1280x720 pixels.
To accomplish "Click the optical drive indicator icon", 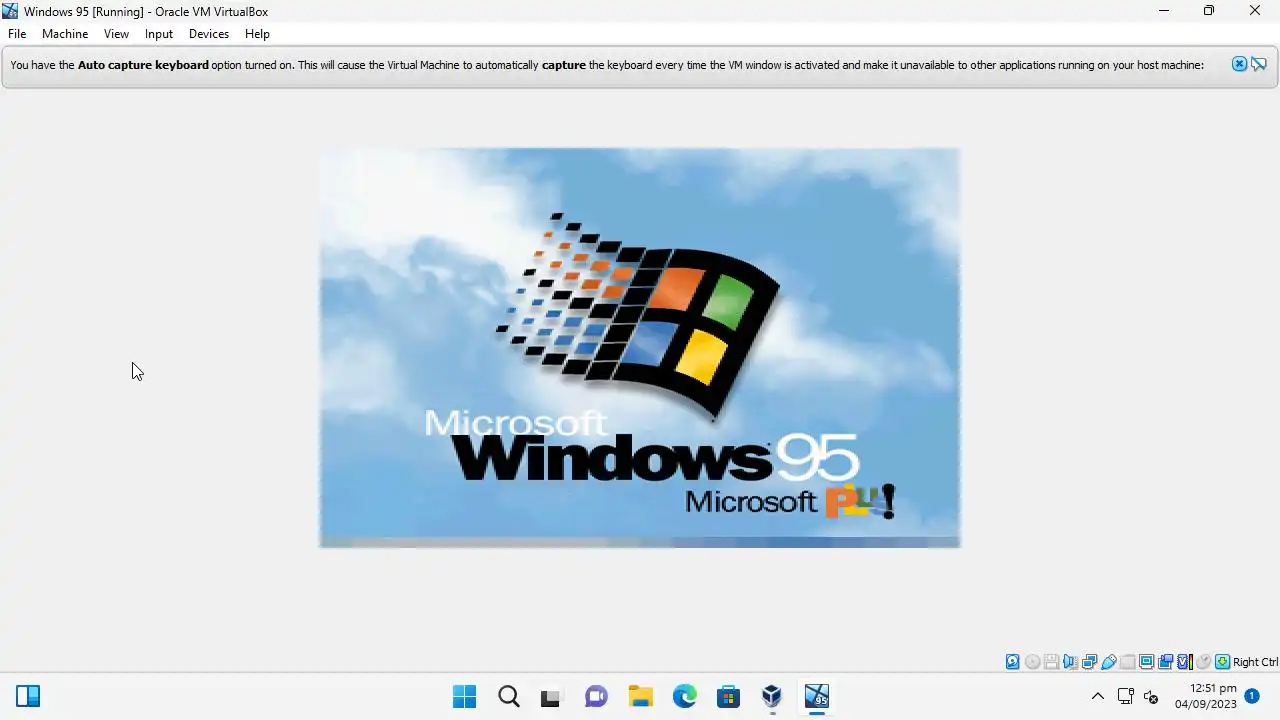I will (1032, 662).
